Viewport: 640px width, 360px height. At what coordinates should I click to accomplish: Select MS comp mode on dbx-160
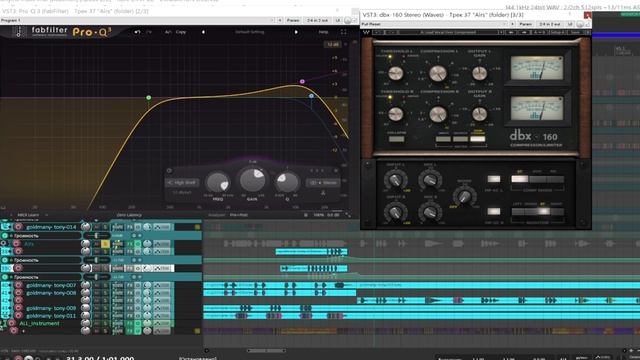pyautogui.click(x=556, y=179)
